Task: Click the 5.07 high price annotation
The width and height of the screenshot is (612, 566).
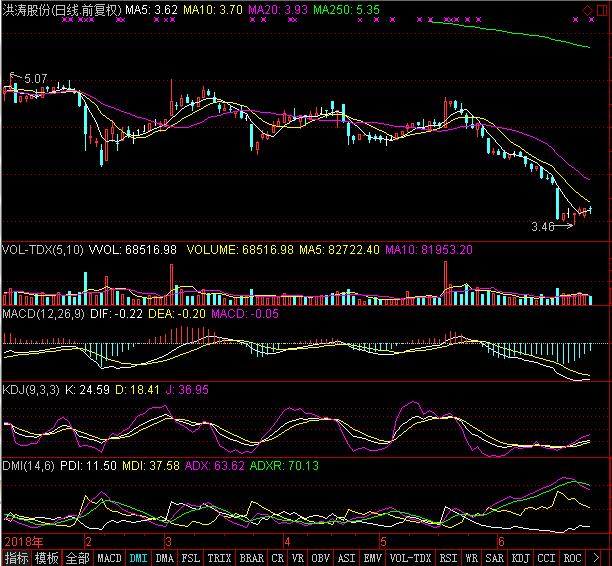Action: click(36, 79)
